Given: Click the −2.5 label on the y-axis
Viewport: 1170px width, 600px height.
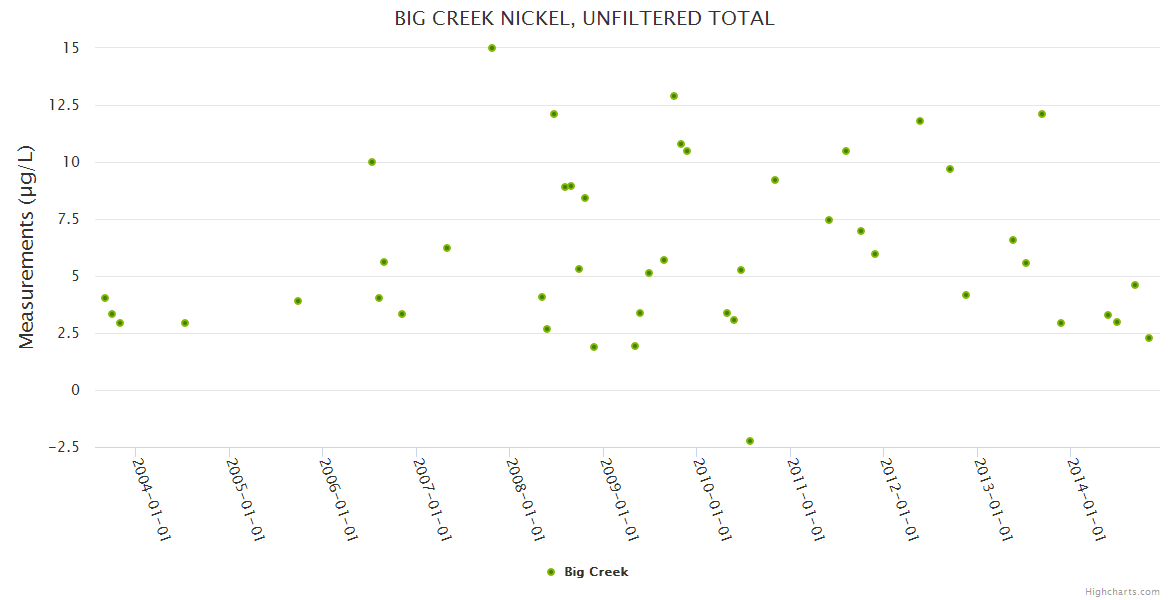Looking at the screenshot, I should click(63, 447).
